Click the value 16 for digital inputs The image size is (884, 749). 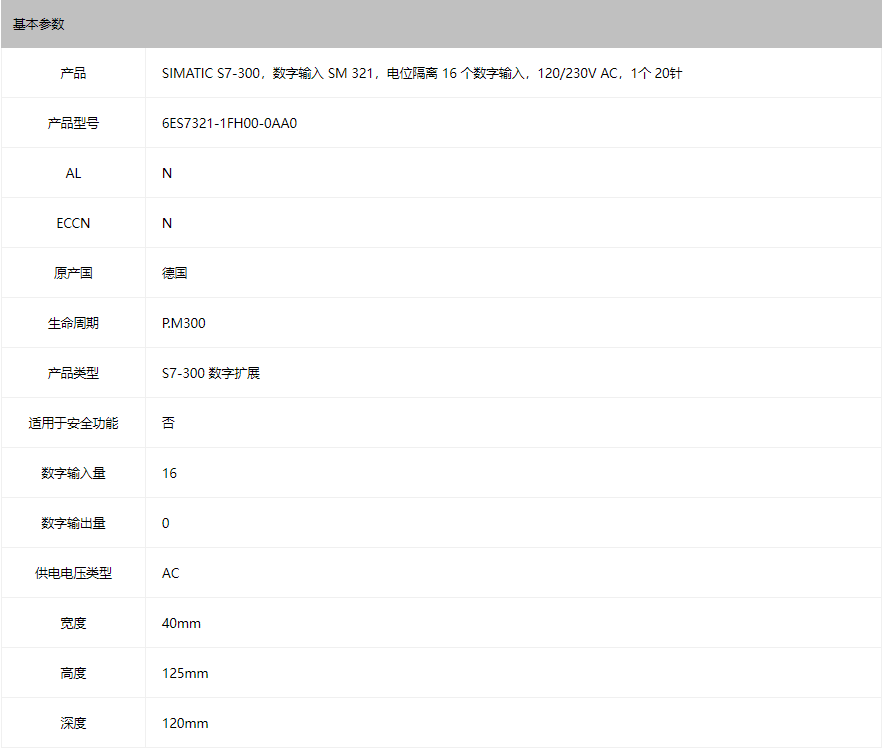pyautogui.click(x=169, y=473)
